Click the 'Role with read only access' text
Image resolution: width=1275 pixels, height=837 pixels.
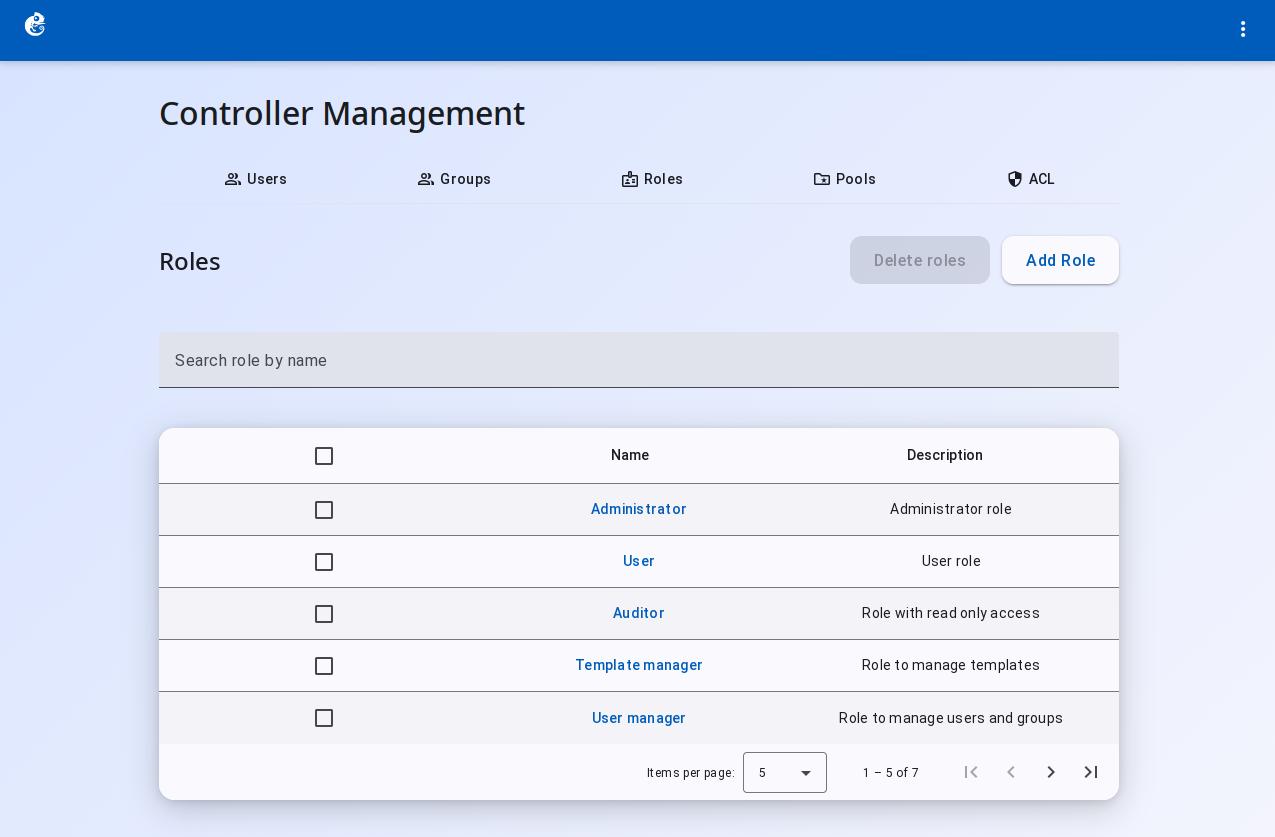tap(951, 613)
